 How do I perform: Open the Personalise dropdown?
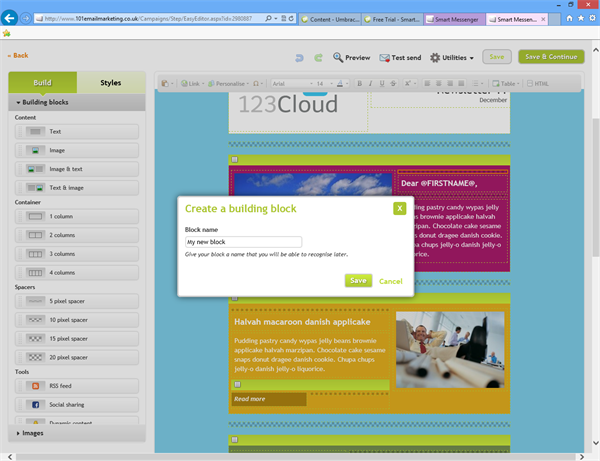(228, 83)
